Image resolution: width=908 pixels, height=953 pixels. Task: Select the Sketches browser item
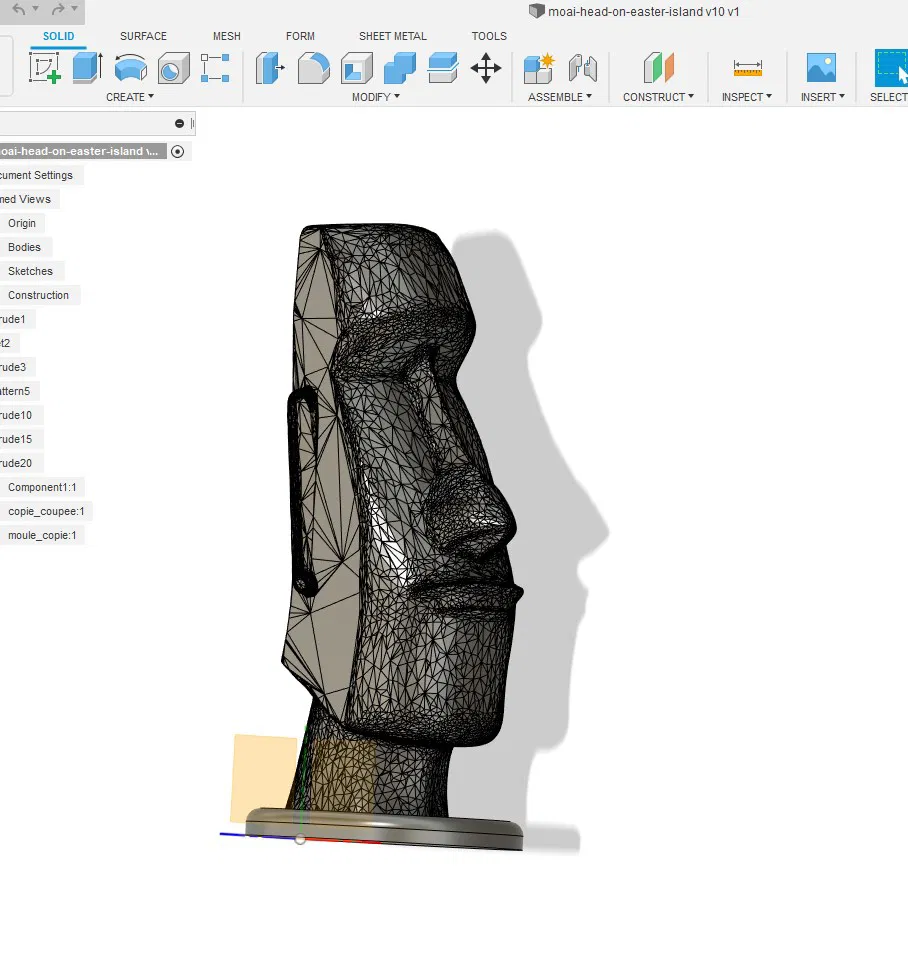(x=30, y=271)
